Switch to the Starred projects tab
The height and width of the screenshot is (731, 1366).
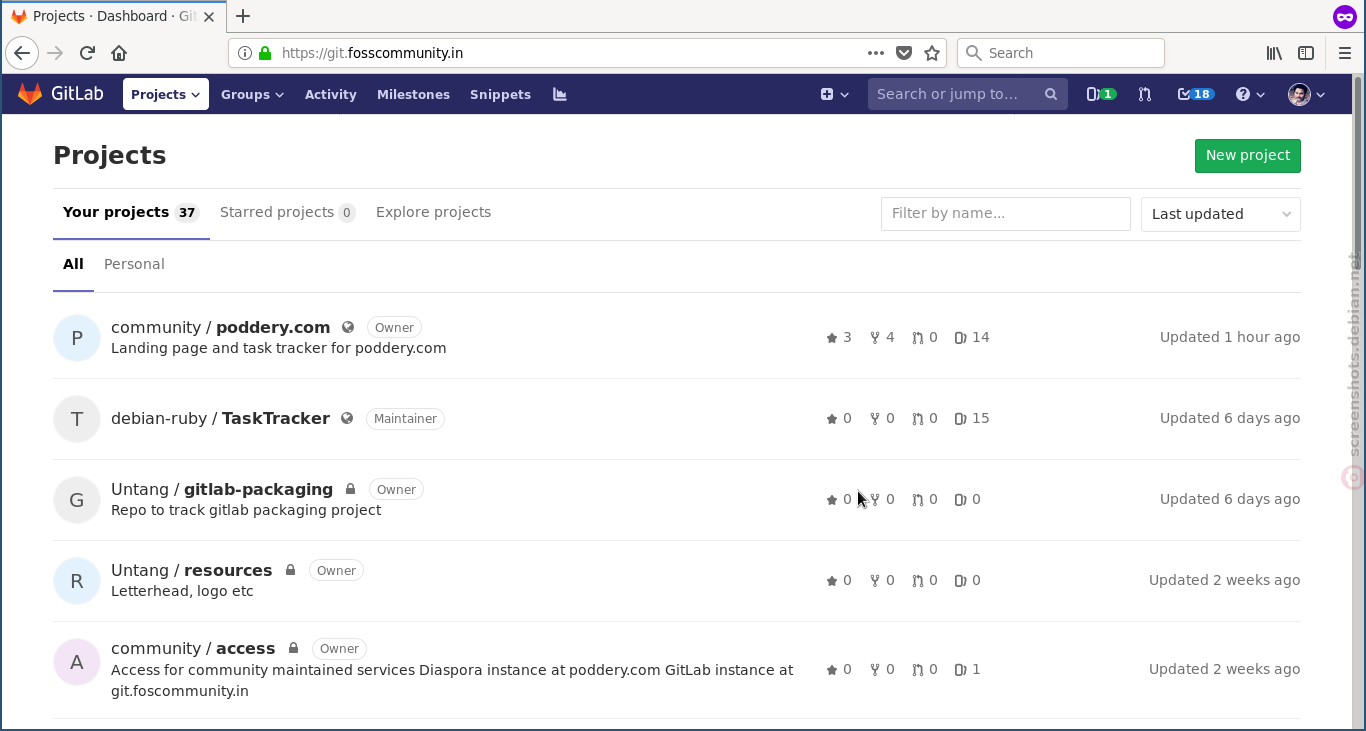[x=287, y=212]
